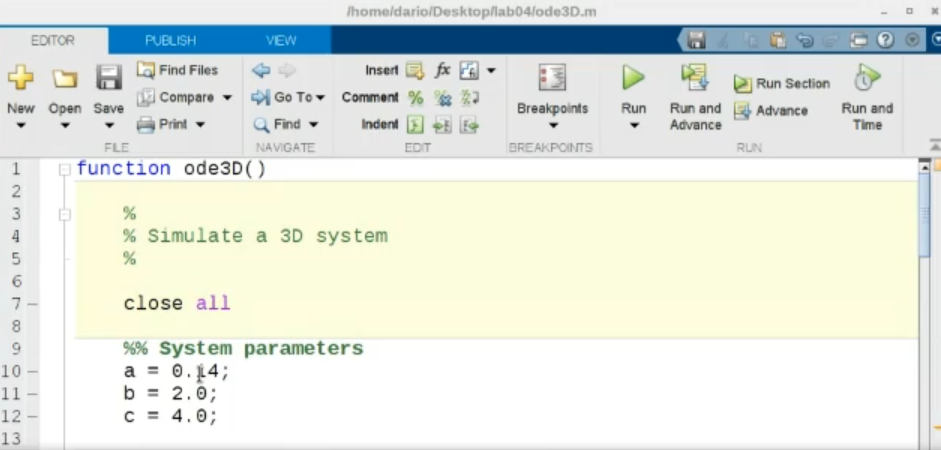
Task: Switch to the PUBLISH tab
Action: point(170,41)
